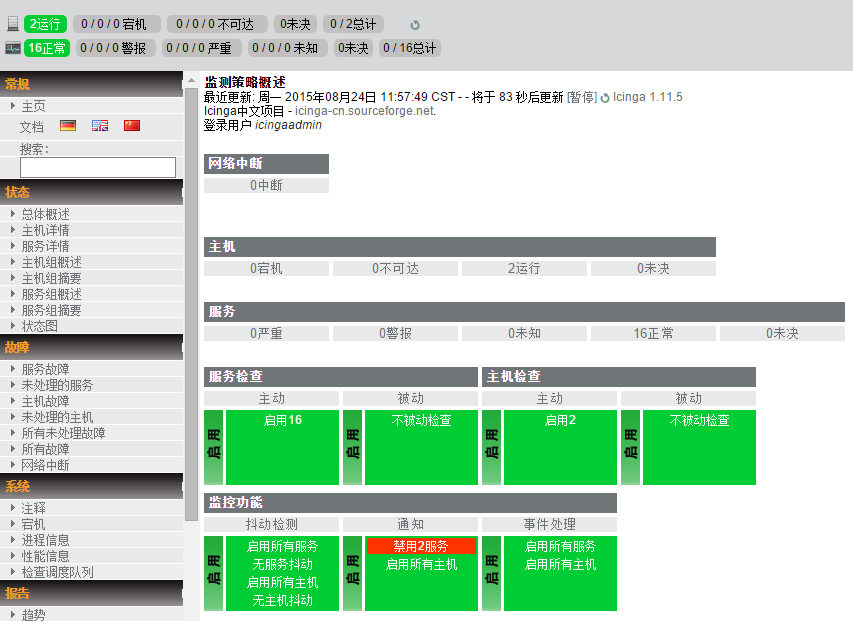This screenshot has height=621, width=853.
Task: Click inside the 搜索 input field
Action: (x=98, y=167)
